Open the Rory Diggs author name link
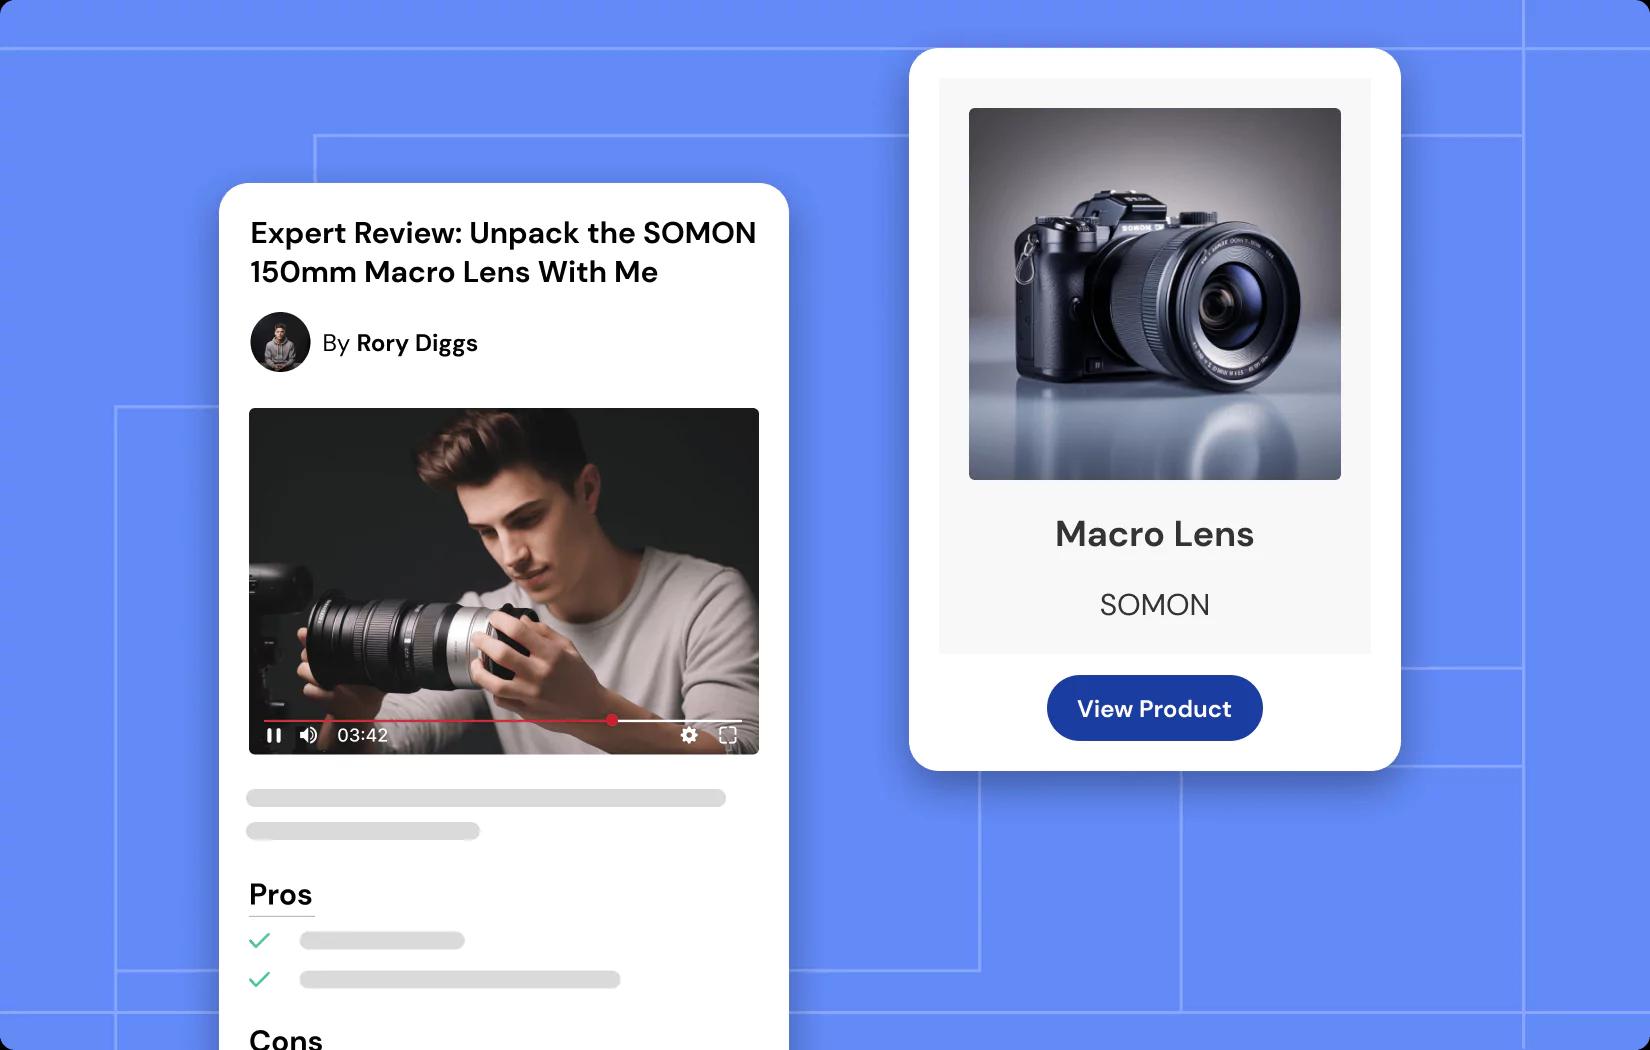The width and height of the screenshot is (1650, 1050). [416, 343]
